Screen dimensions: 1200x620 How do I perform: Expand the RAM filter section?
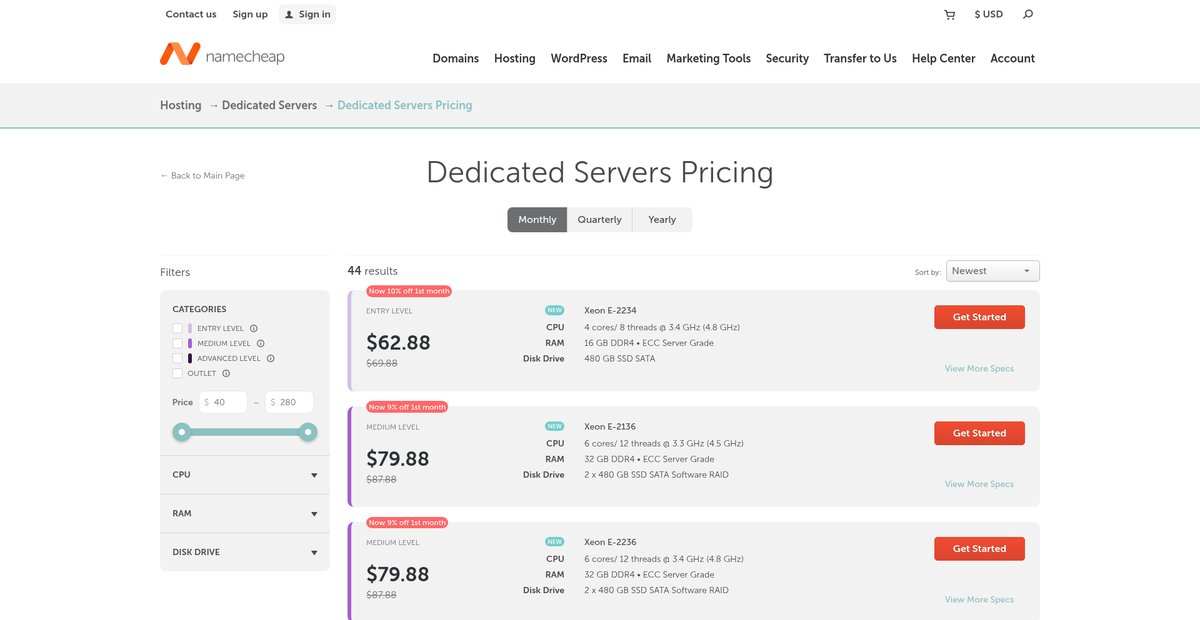pos(245,513)
